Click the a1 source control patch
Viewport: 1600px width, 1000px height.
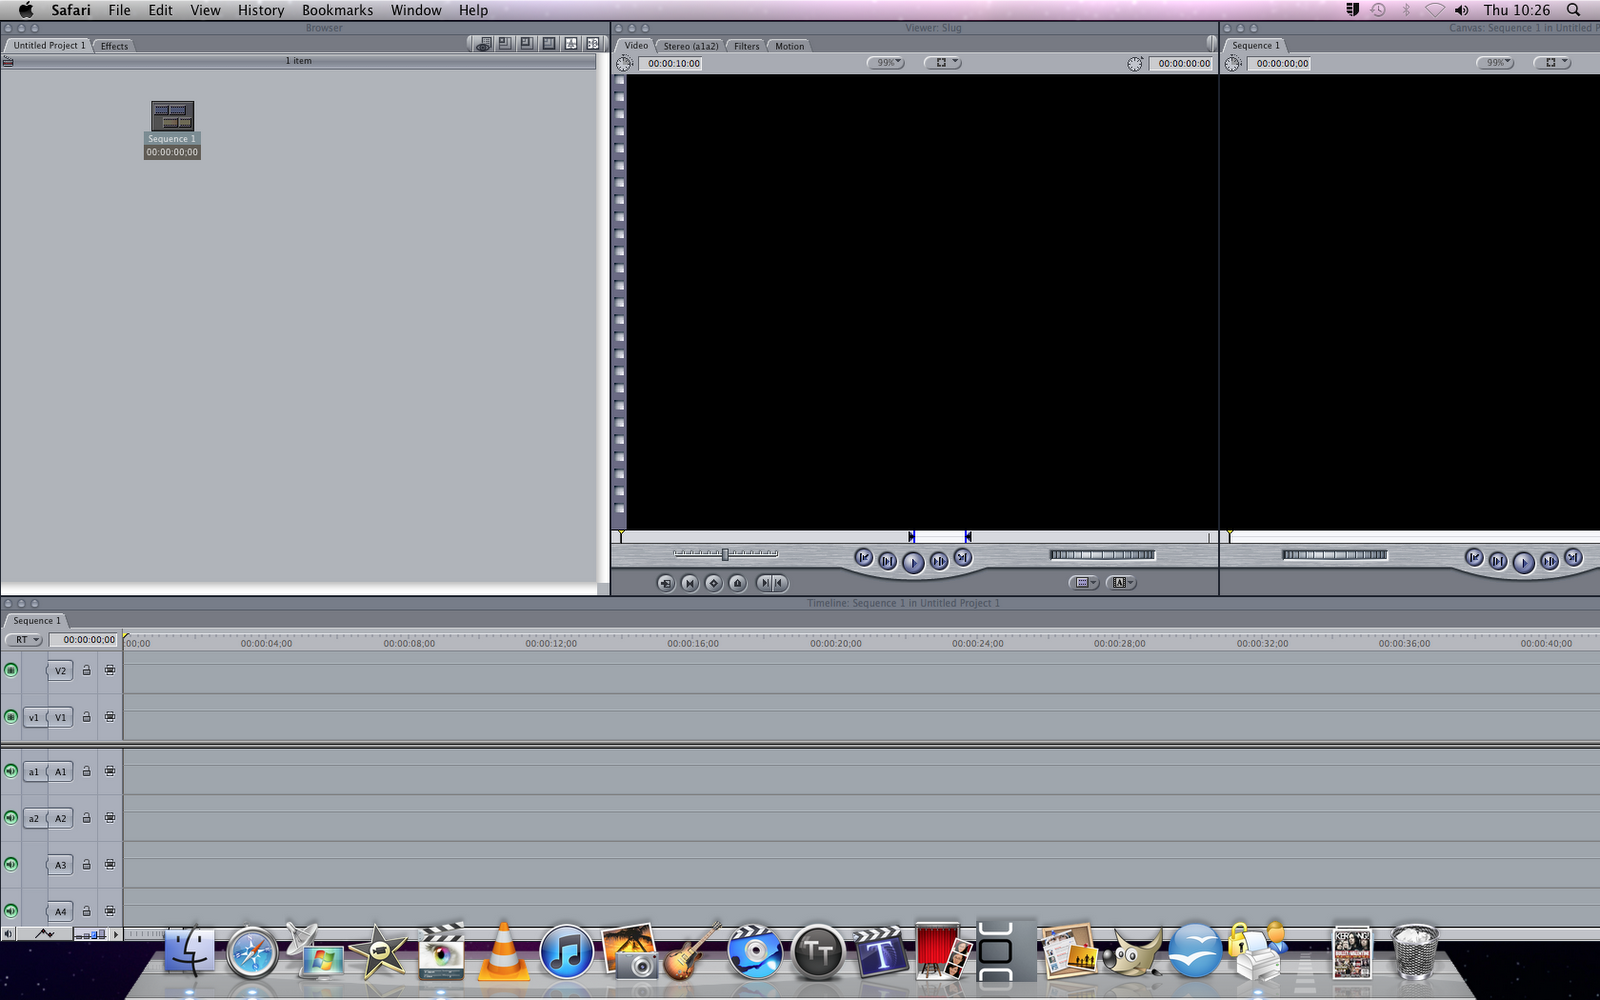pyautogui.click(x=34, y=771)
